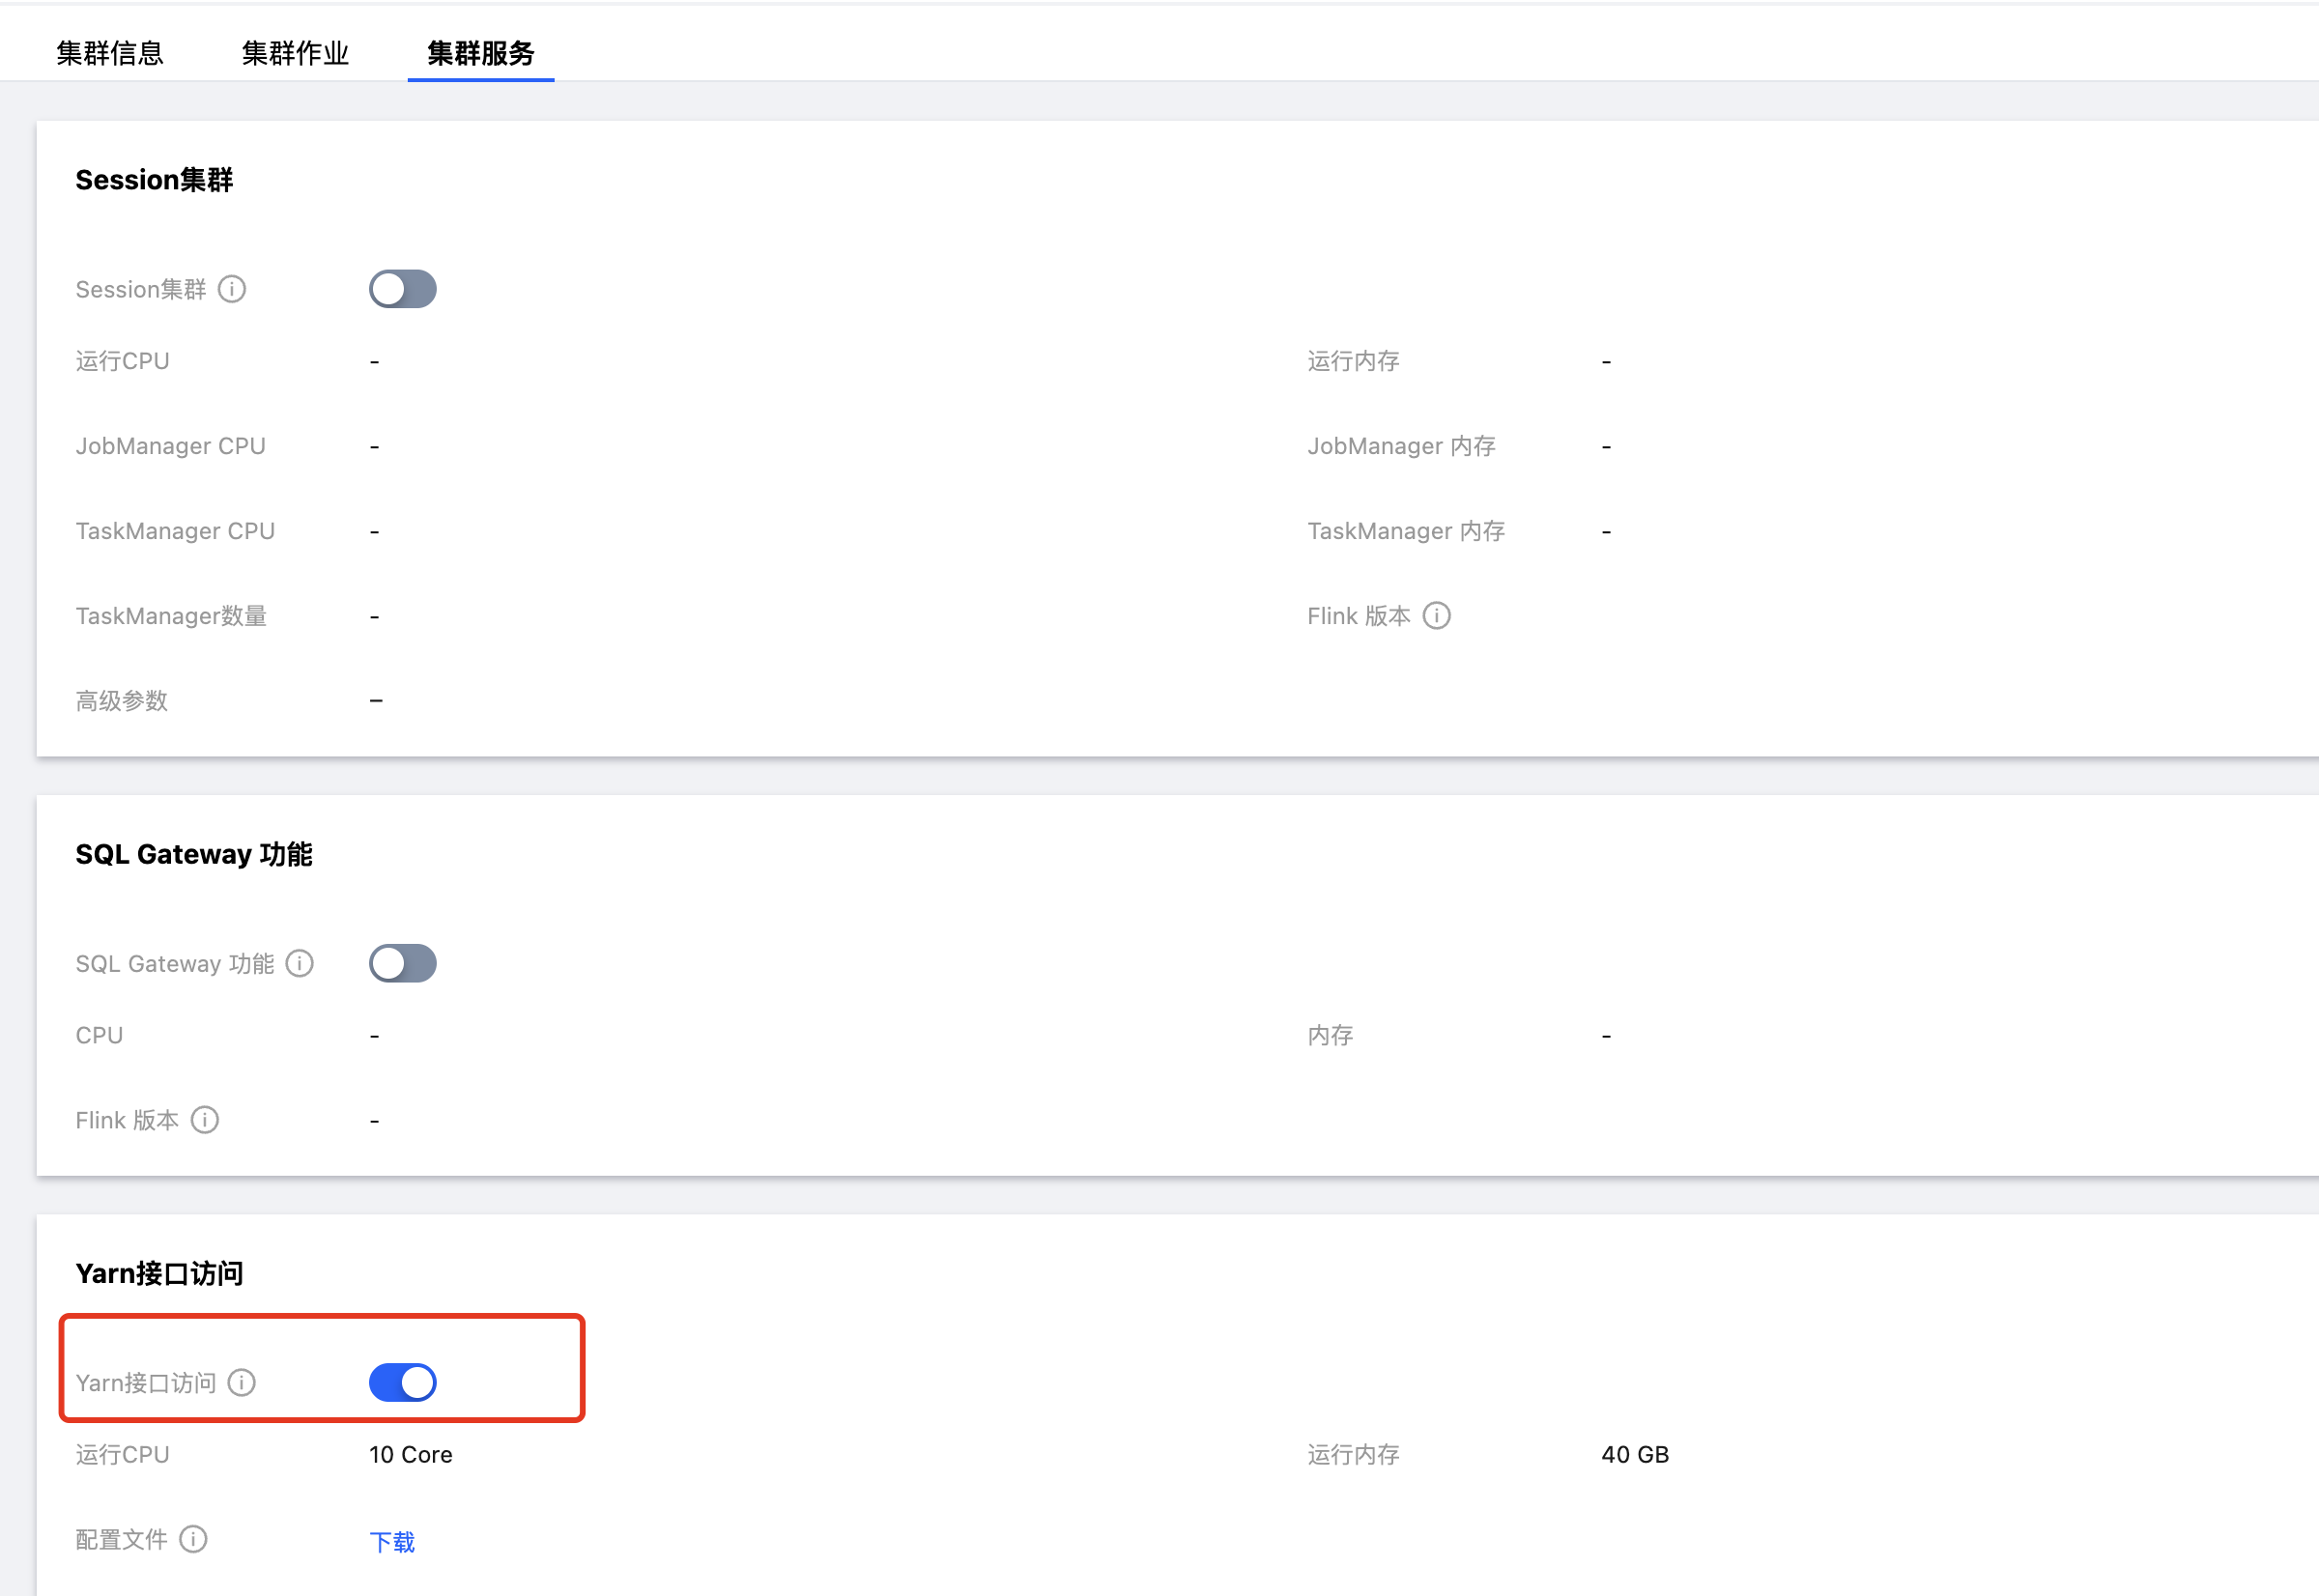Enable the Session集群 toggle switch
The width and height of the screenshot is (2319, 1596).
tap(403, 289)
